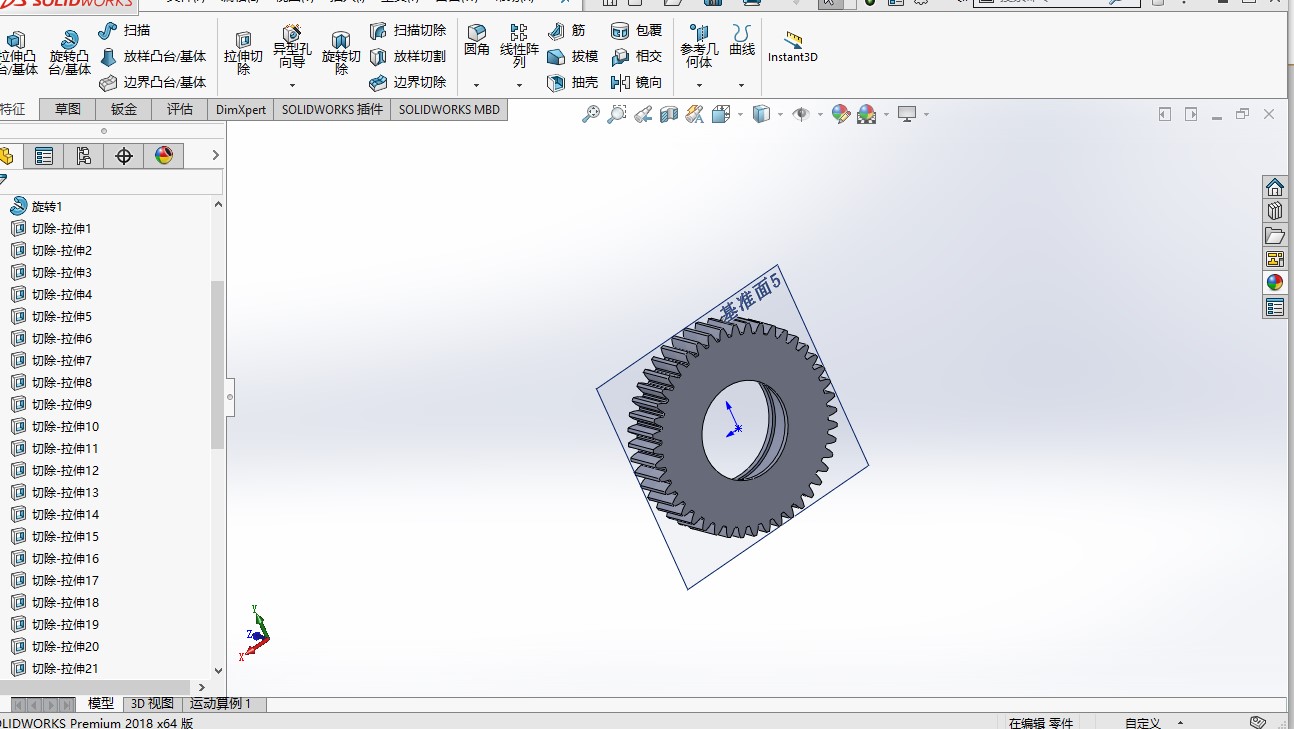This screenshot has height=729, width=1294.
Task: Open the Display Style dropdown arrow
Action: click(780, 114)
